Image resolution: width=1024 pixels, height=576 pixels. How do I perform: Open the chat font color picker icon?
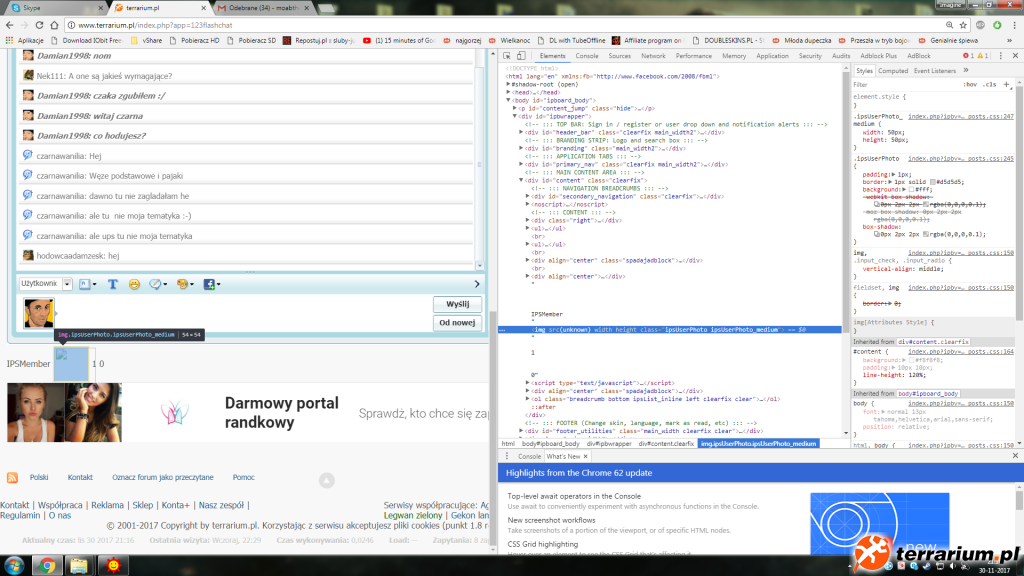pos(87,284)
